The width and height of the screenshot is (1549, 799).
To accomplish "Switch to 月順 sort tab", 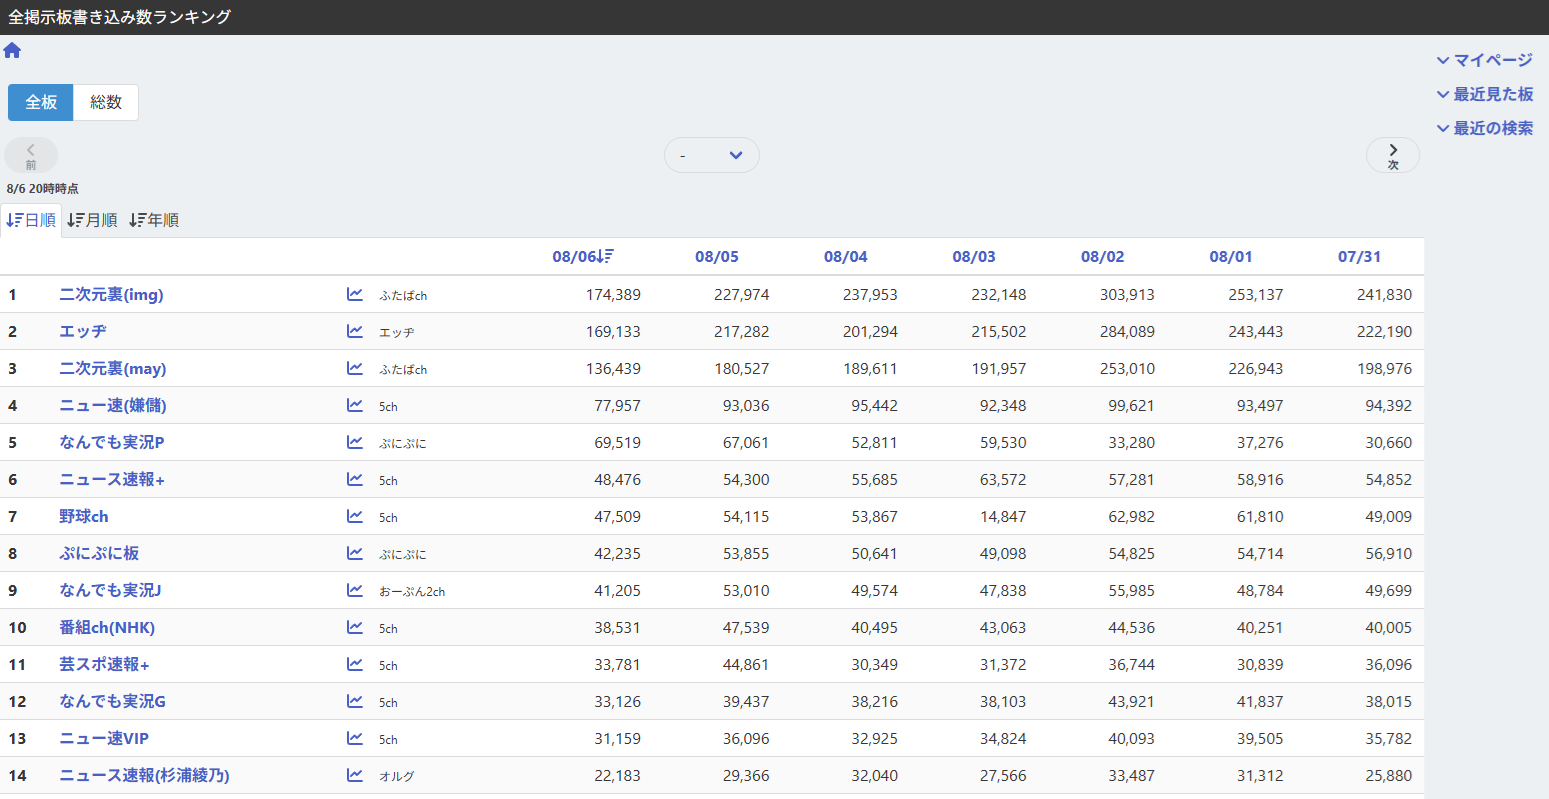I will [x=92, y=220].
